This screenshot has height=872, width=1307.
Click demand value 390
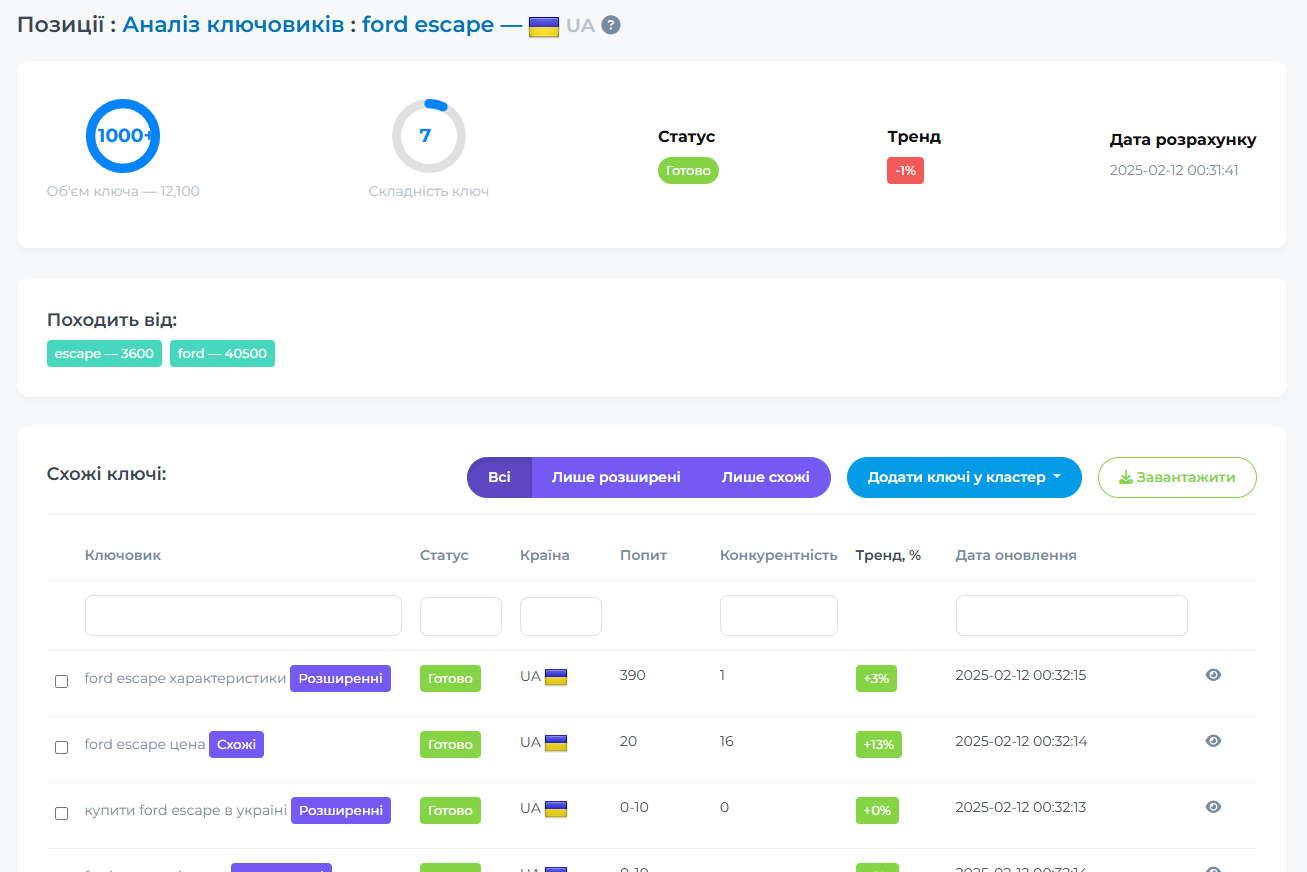[x=633, y=675]
